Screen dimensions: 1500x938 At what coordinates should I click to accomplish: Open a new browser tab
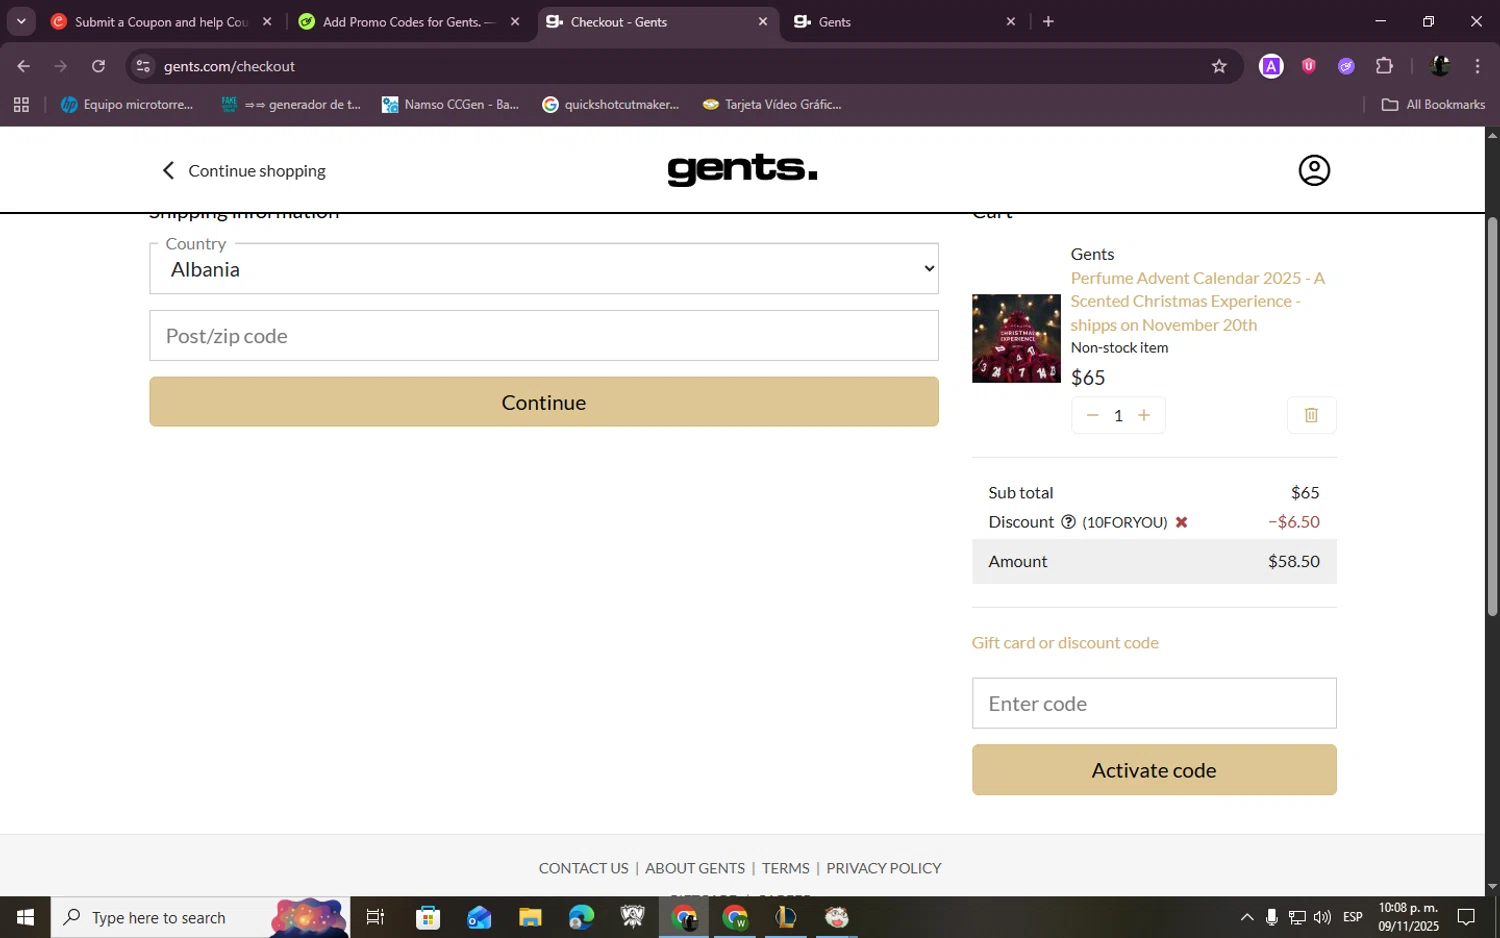click(1048, 22)
